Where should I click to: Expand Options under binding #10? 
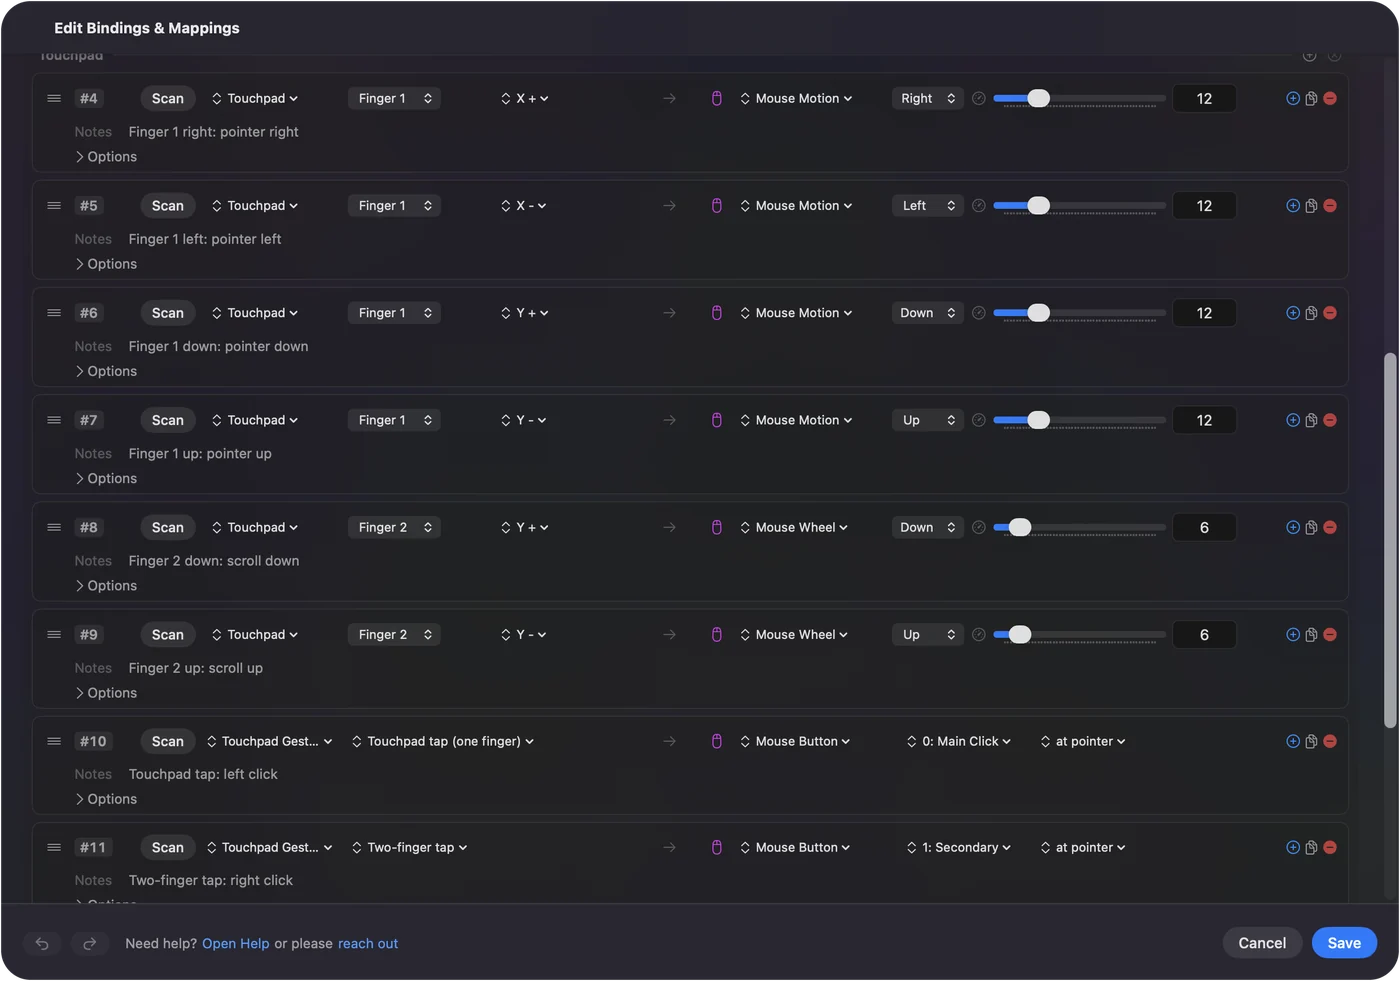pos(106,799)
